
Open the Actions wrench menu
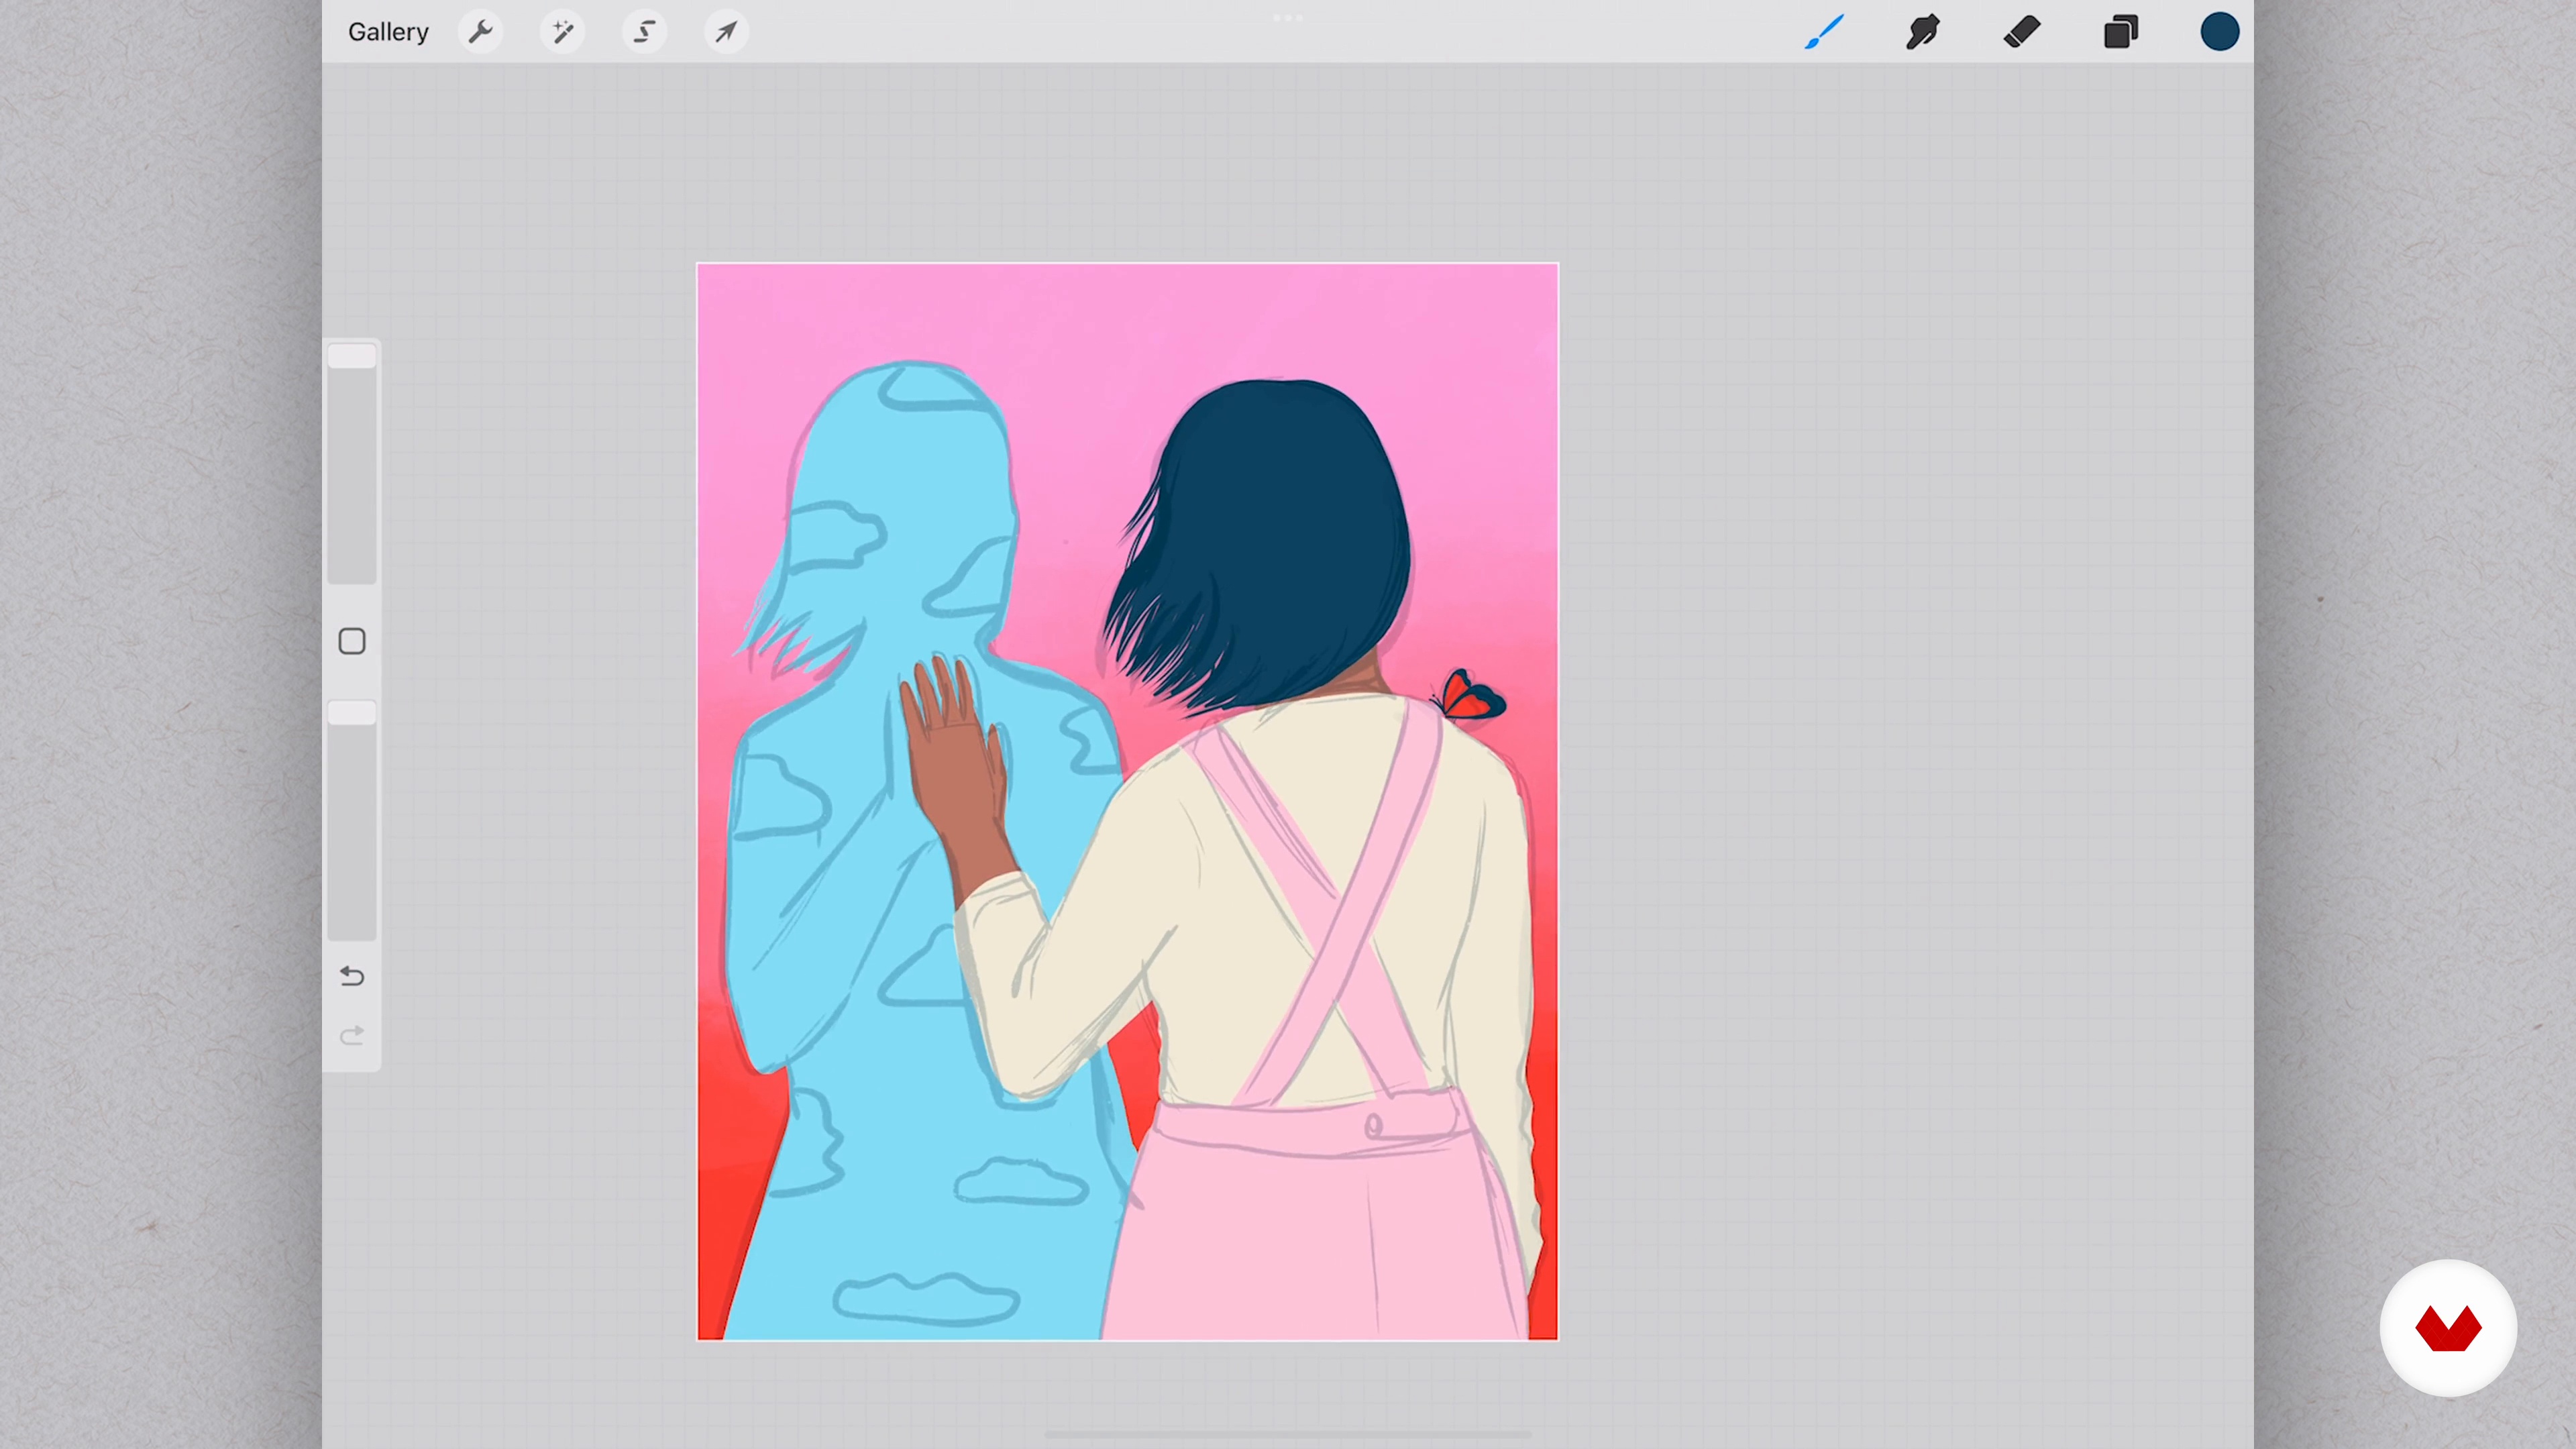pyautogui.click(x=481, y=32)
